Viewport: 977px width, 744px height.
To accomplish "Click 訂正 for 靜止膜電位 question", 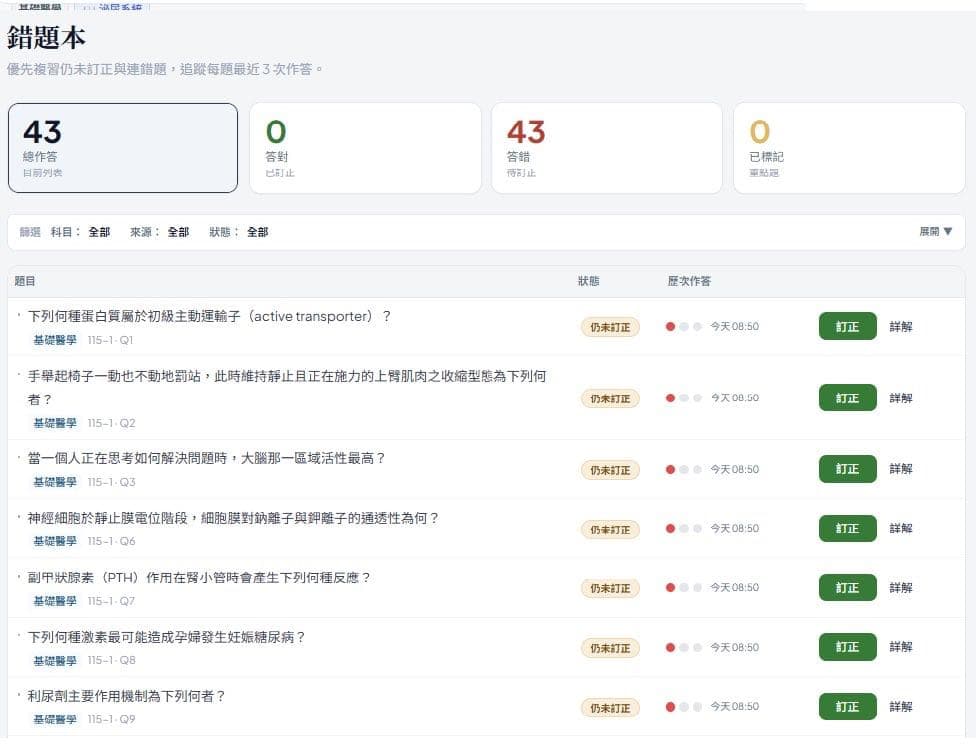I will click(847, 528).
